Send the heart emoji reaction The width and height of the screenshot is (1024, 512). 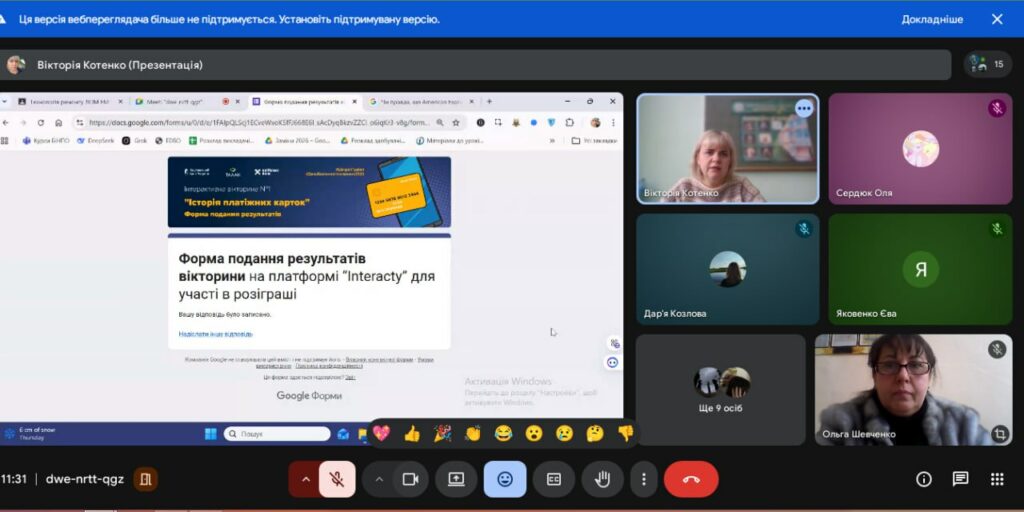point(381,433)
